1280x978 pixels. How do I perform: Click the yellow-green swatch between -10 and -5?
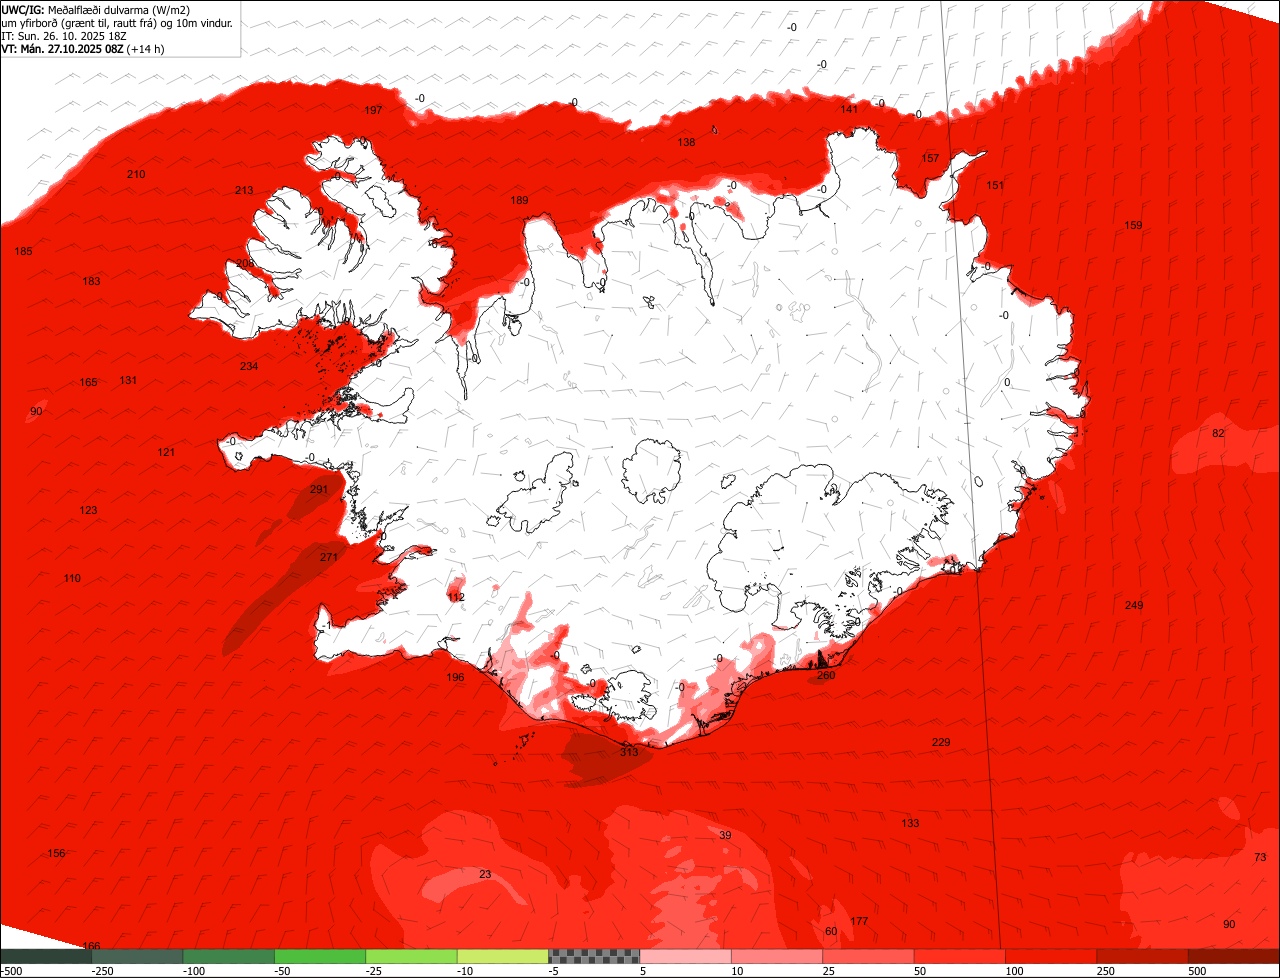[x=503, y=956]
